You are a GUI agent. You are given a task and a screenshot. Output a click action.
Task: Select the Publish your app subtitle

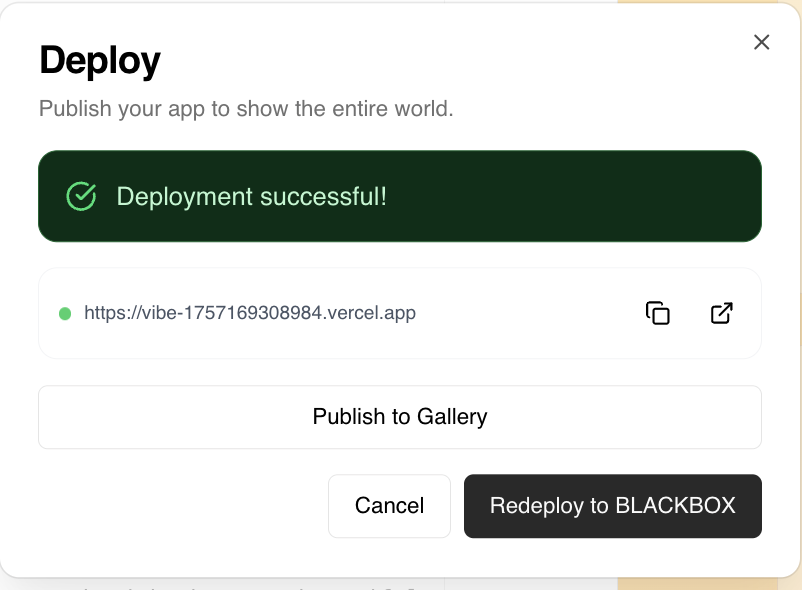(248, 108)
